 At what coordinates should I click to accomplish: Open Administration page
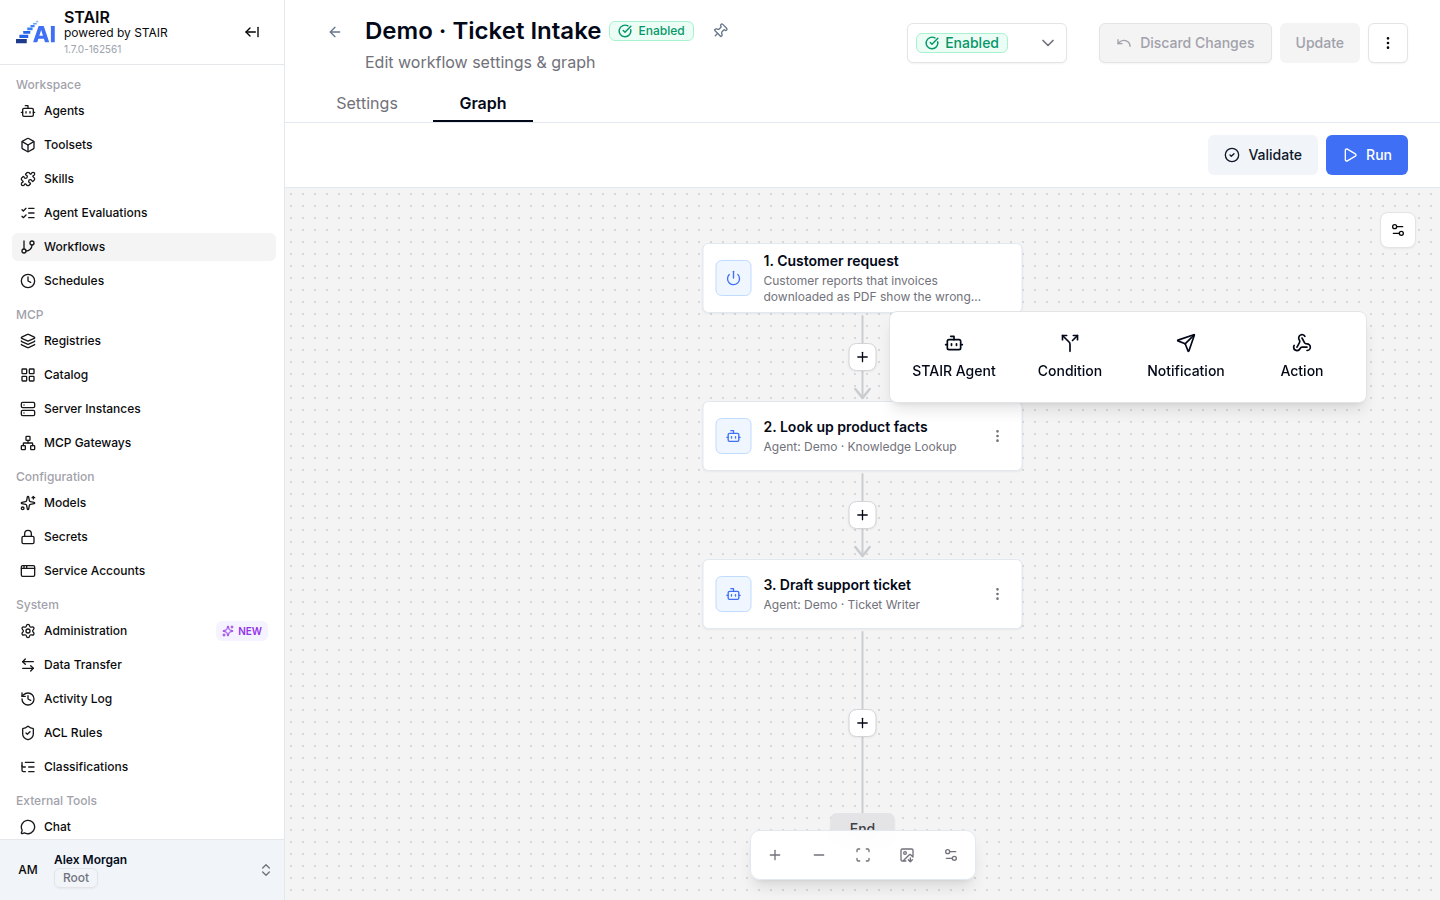[144, 631]
